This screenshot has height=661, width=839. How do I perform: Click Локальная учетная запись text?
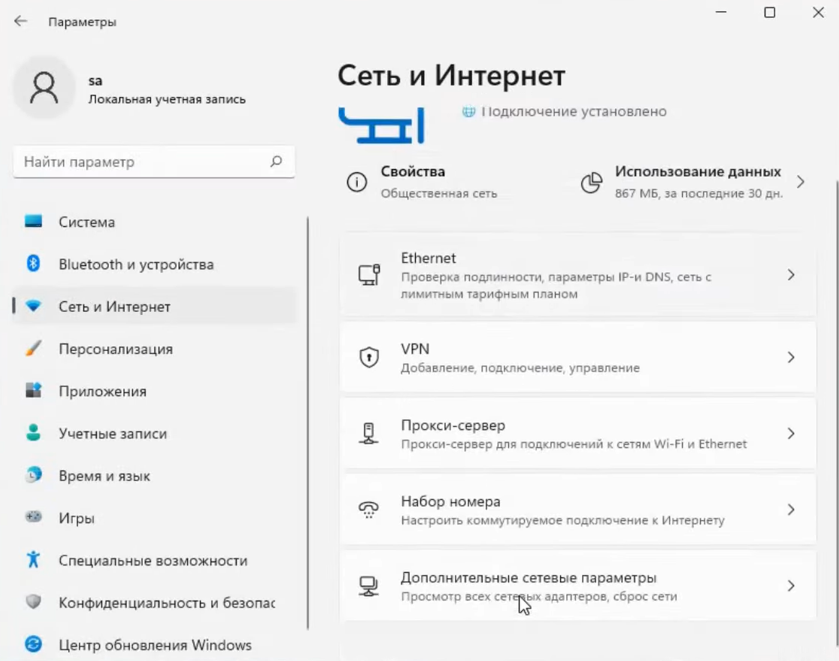167,99
